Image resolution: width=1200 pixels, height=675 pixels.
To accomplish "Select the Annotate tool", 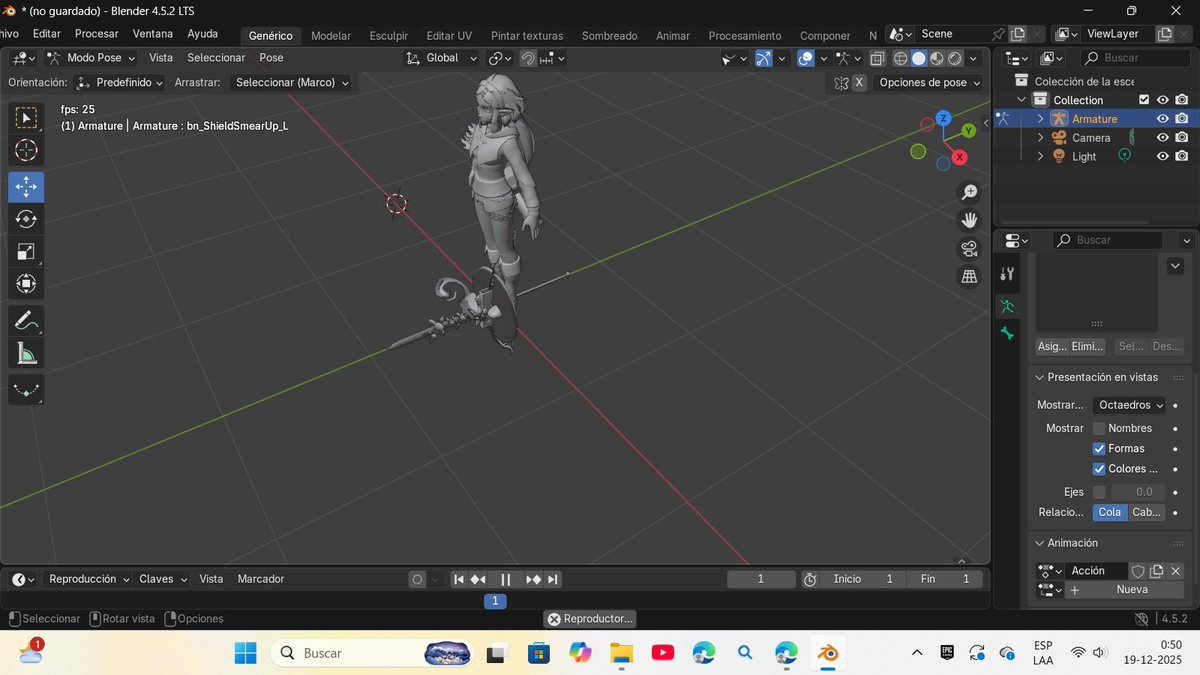I will 26,321.
